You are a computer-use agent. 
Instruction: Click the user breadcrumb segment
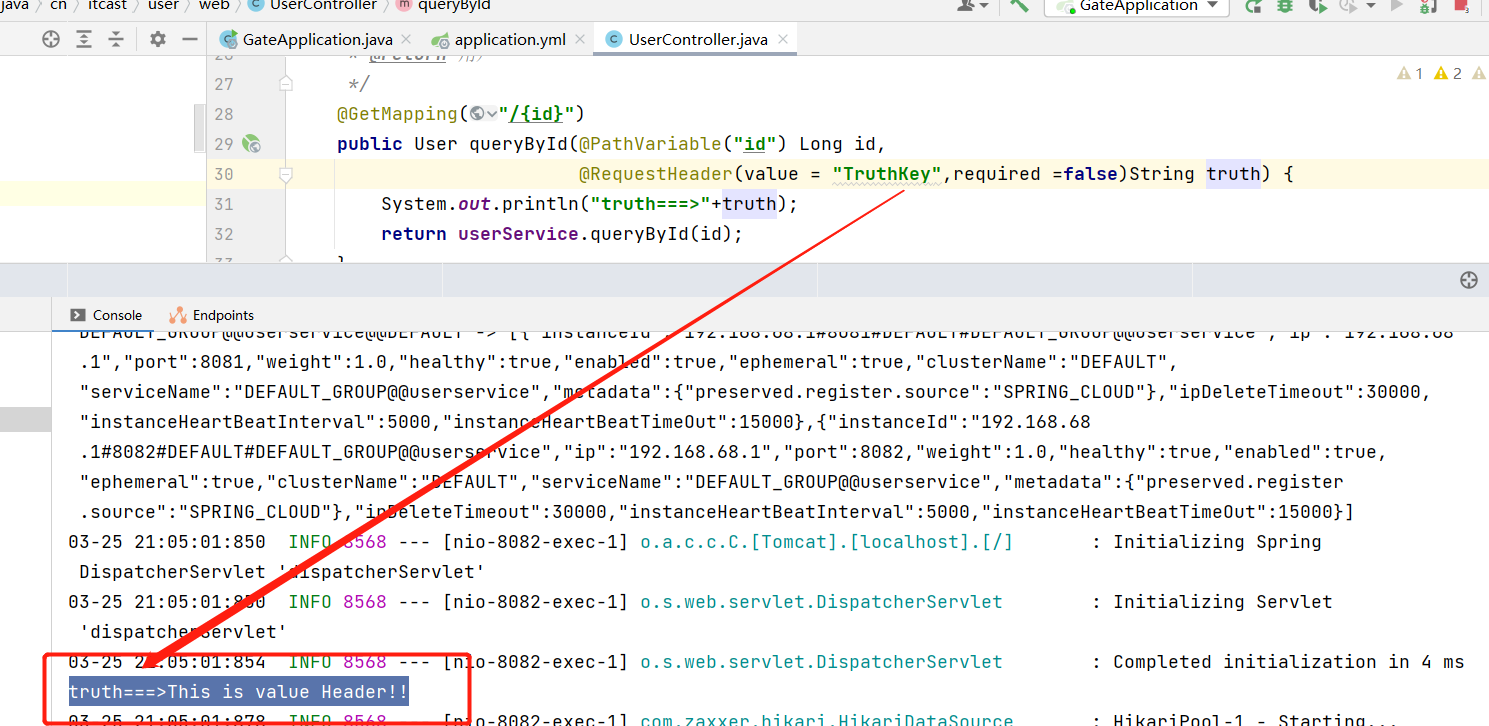point(163,6)
